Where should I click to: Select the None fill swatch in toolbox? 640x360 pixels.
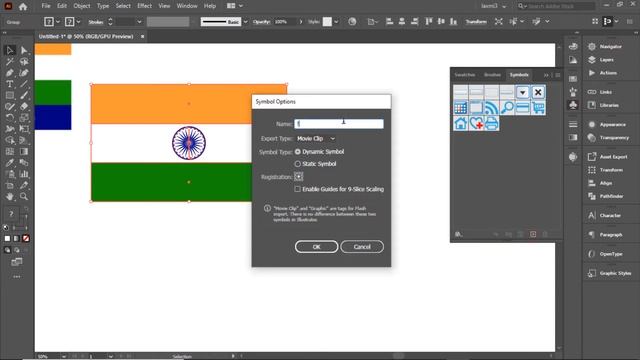26,238
